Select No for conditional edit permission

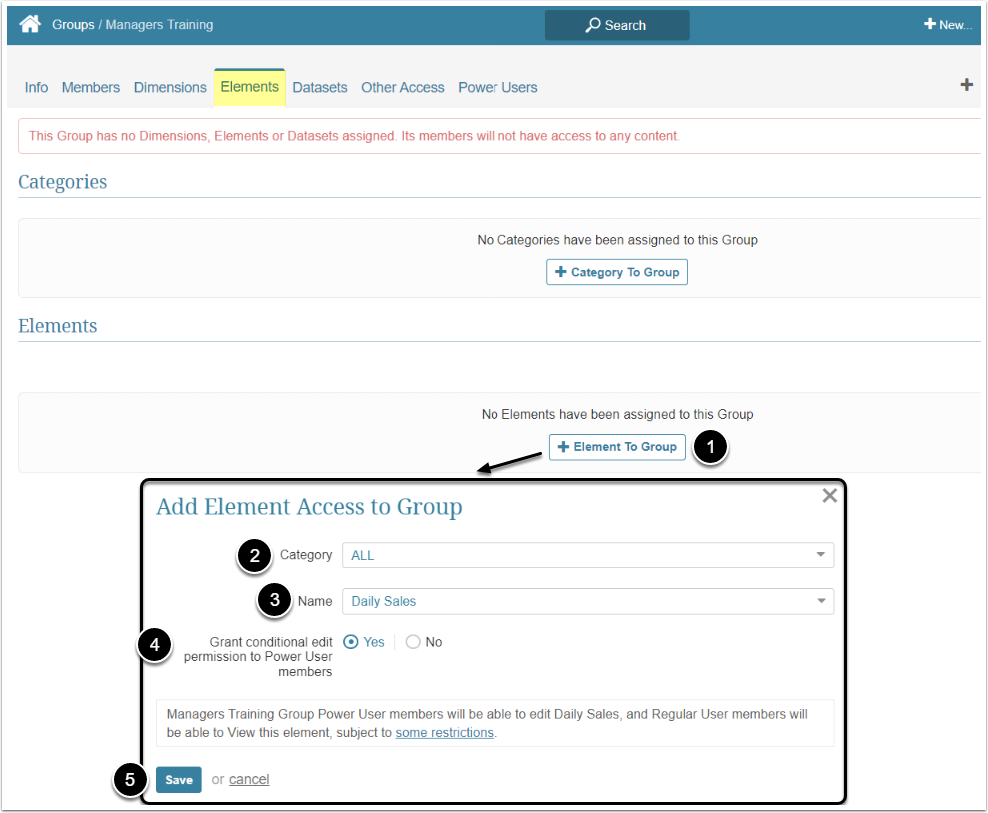tap(413, 642)
